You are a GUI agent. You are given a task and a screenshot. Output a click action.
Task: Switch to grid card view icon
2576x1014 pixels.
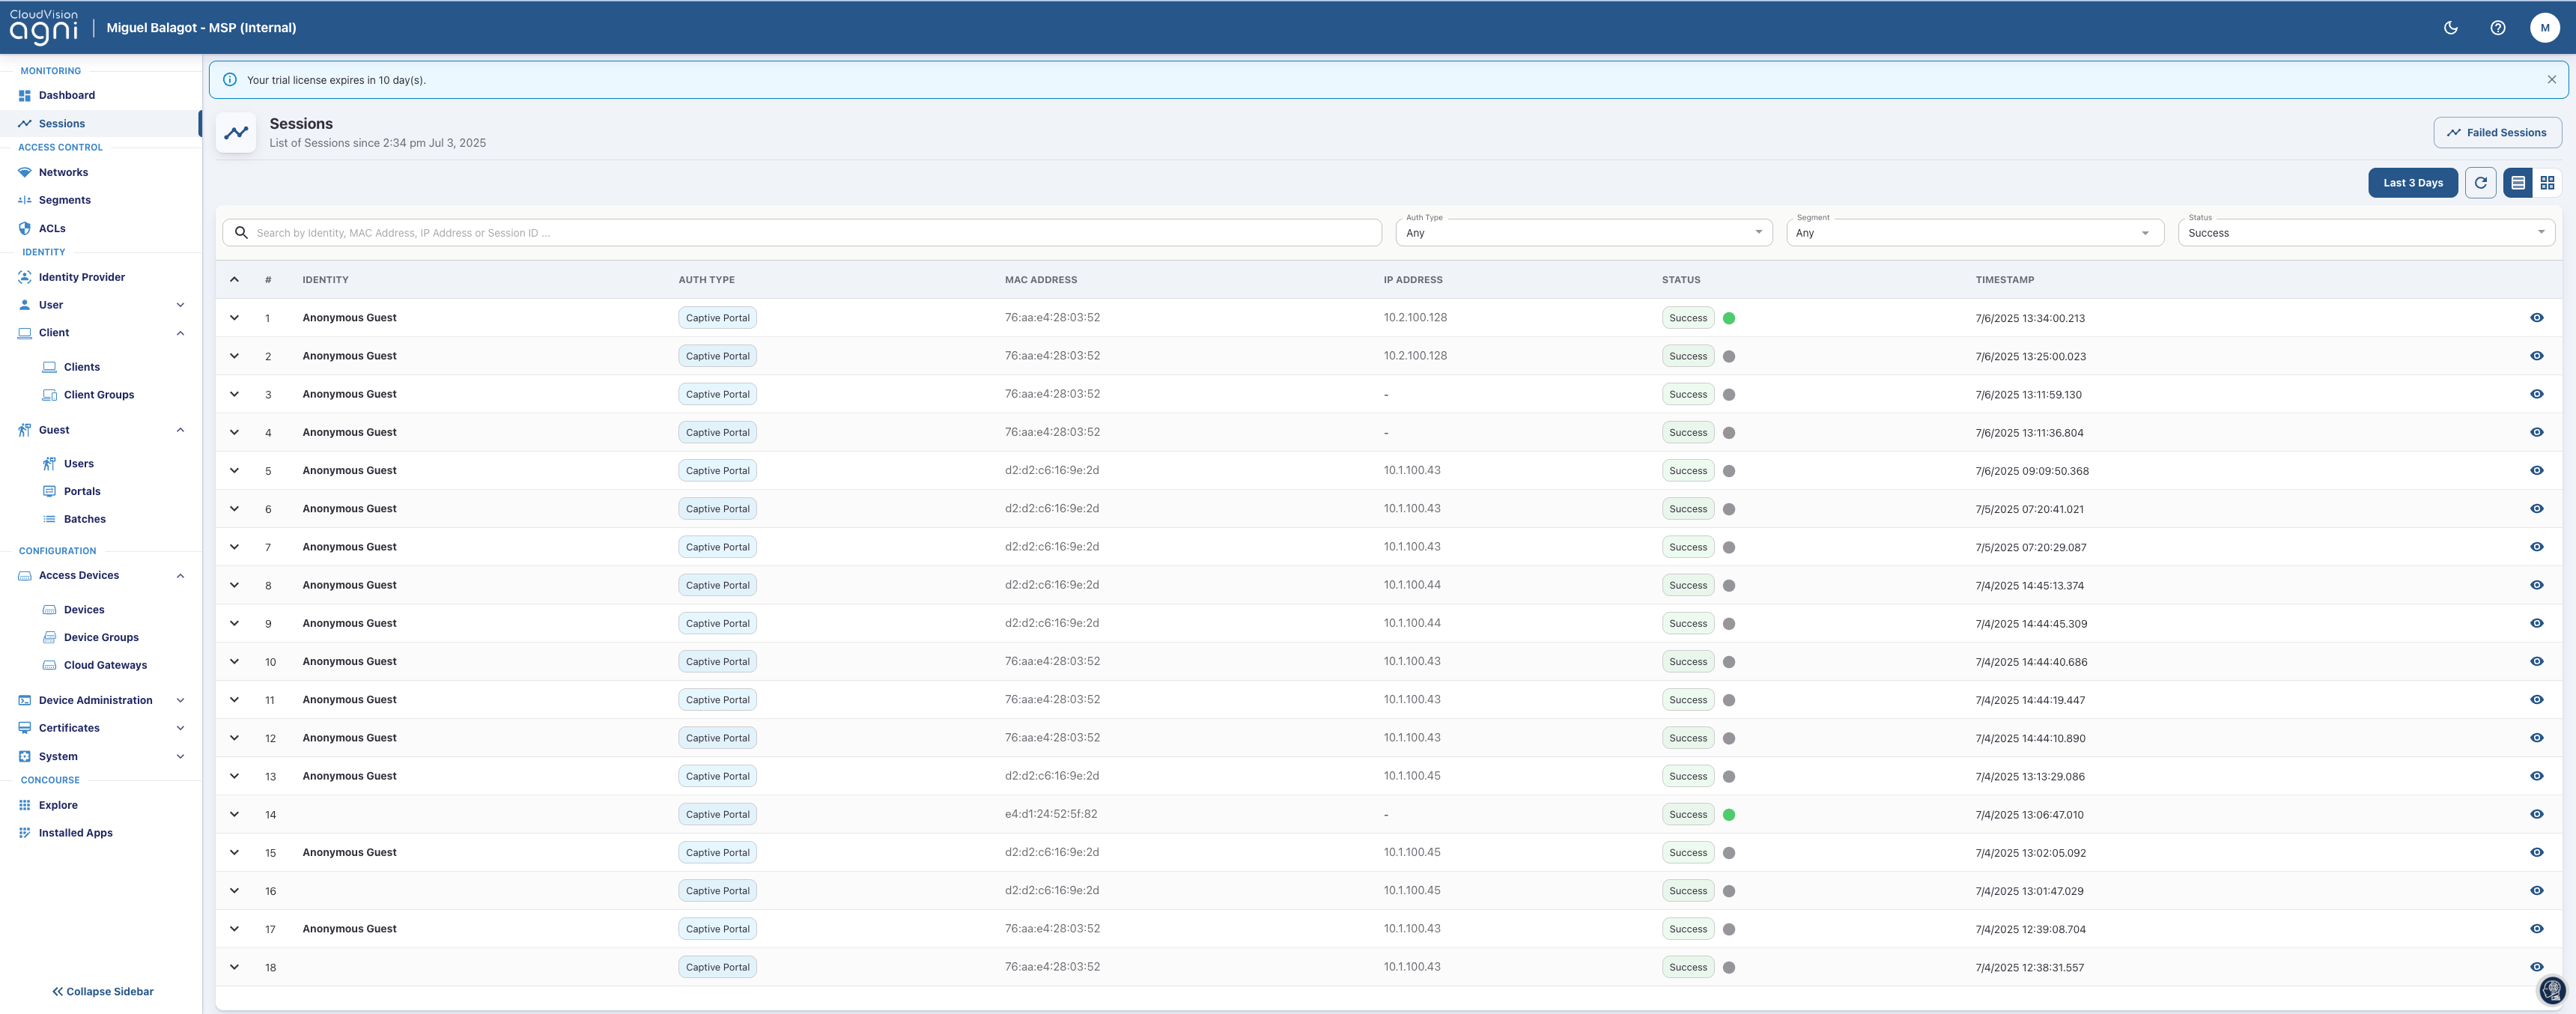[x=2547, y=183]
